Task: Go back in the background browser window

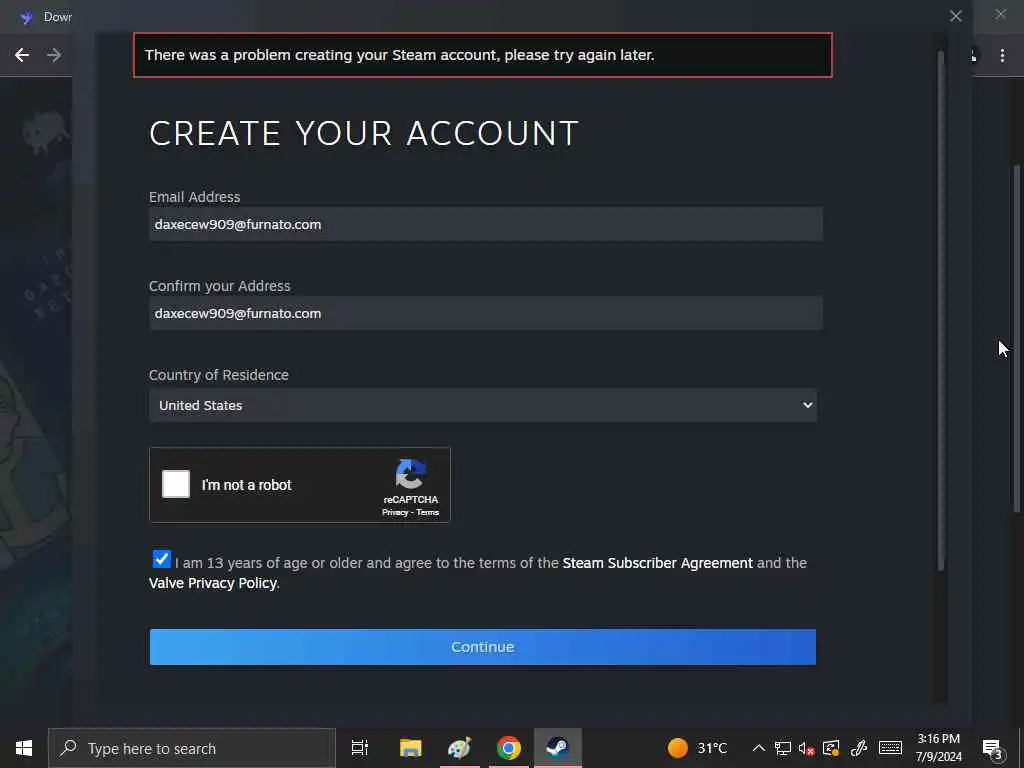Action: (x=22, y=55)
